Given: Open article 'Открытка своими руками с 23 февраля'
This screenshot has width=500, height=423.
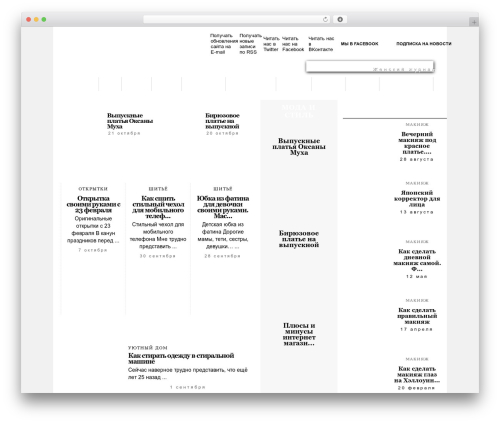Looking at the screenshot, I should (x=93, y=204).
